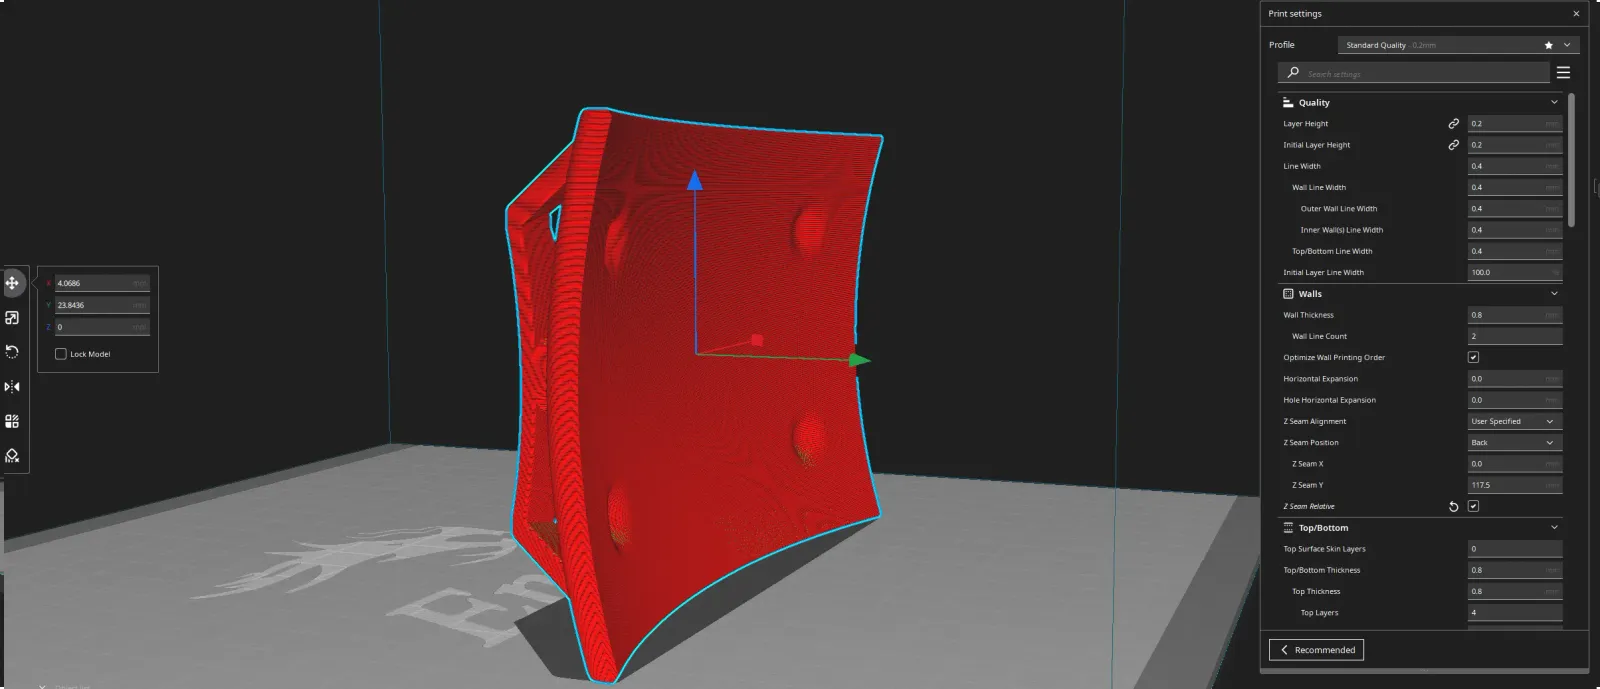Collapse the Quality settings section
The image size is (1600, 689).
[1554, 102]
